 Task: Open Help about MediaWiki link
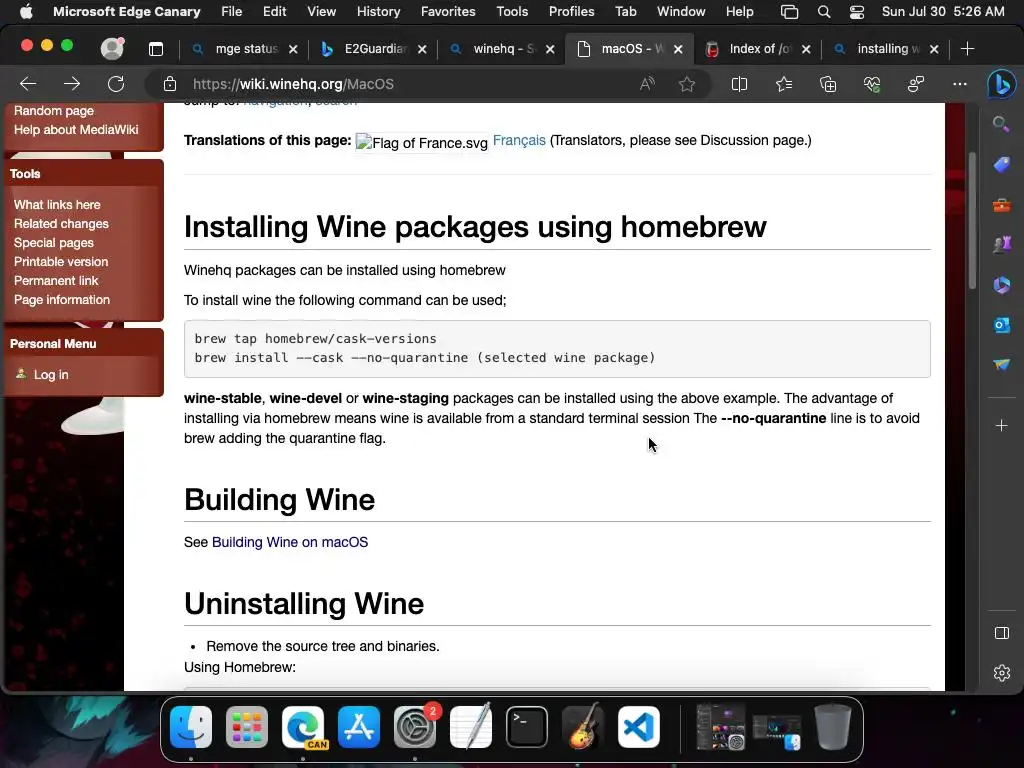(76, 129)
